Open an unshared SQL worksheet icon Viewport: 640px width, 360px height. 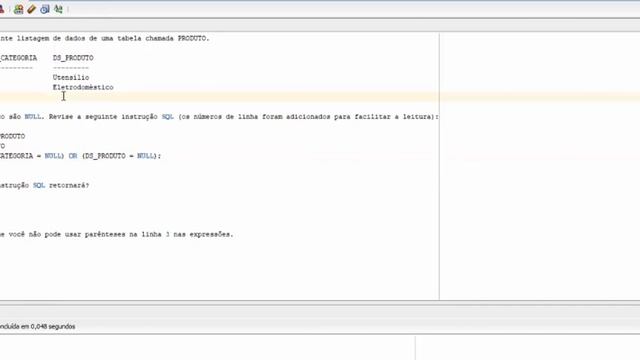pos(18,9)
